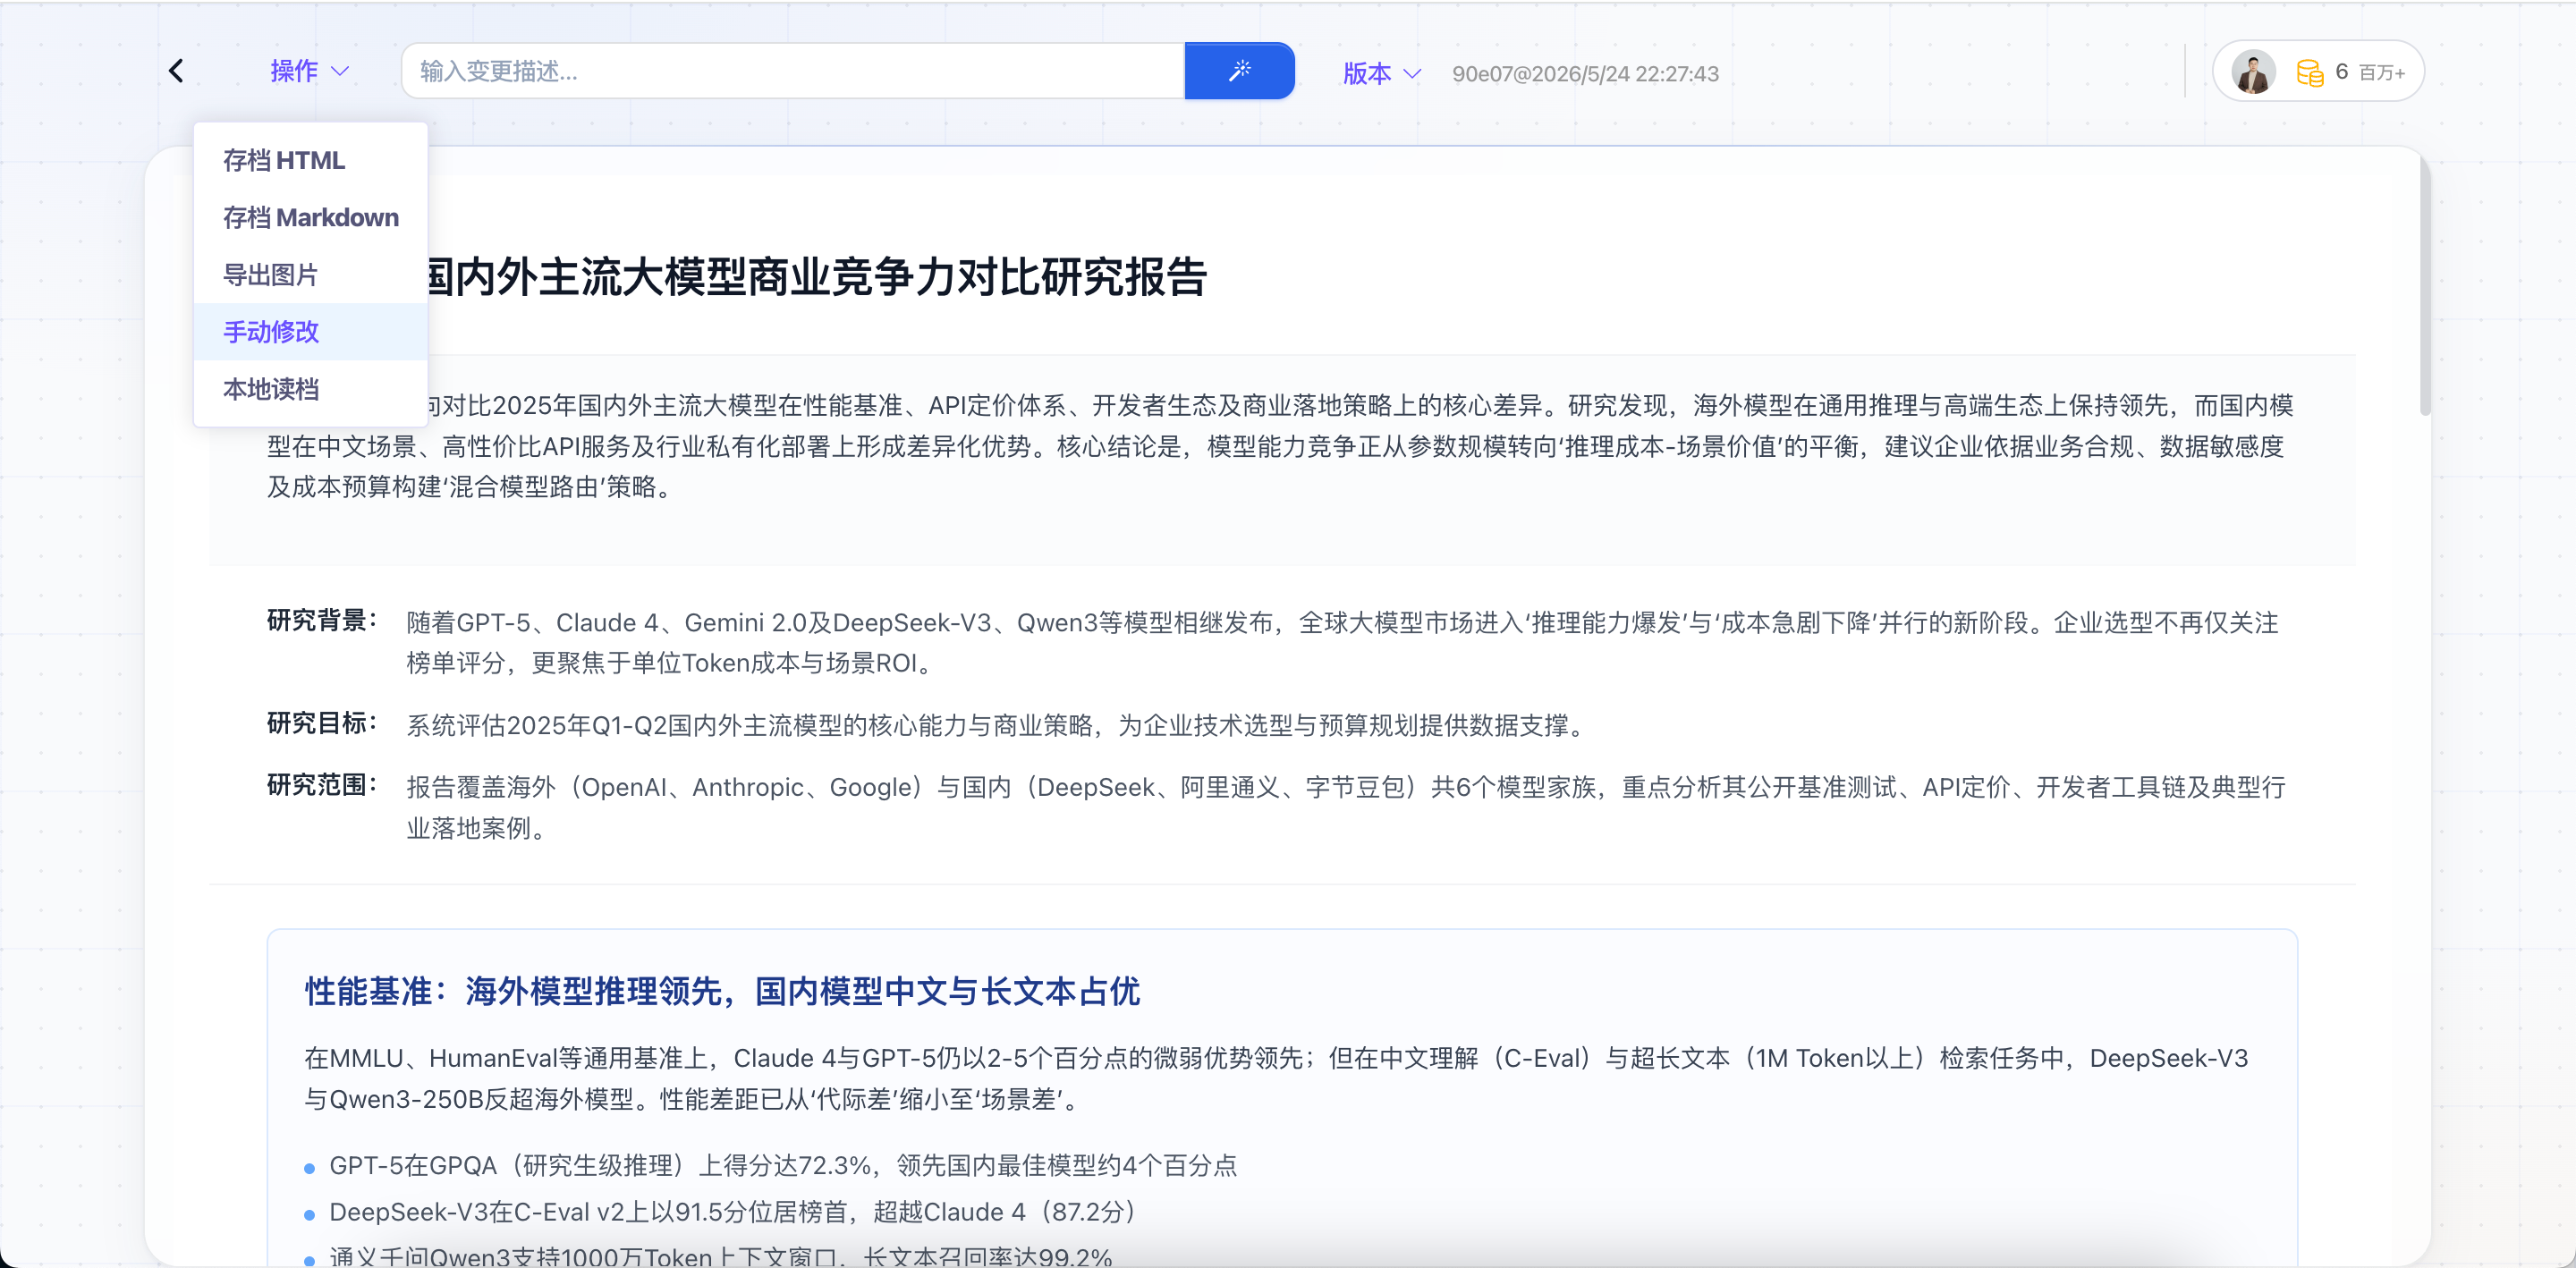Image resolution: width=2576 pixels, height=1268 pixels.
Task: Click heading 性能基准：海外模型推理领先
Action: 722,991
